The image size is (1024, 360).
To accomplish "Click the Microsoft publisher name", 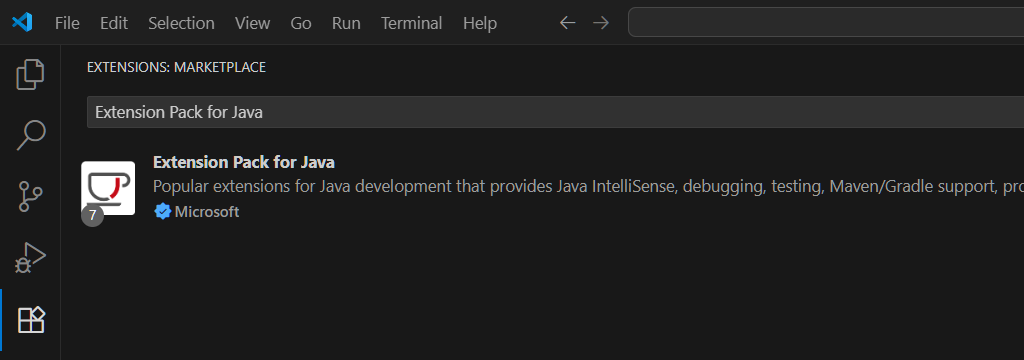I will (x=206, y=212).
